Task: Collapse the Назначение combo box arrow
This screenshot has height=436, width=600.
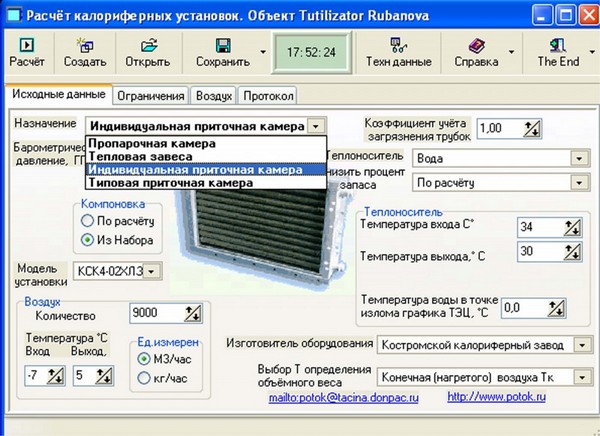Action: click(x=316, y=126)
